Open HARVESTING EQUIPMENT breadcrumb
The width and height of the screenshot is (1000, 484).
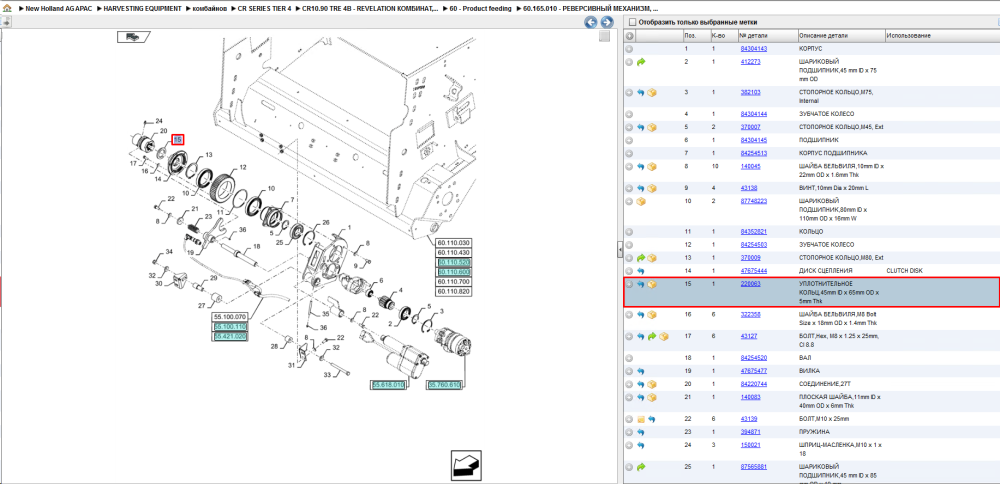pyautogui.click(x=143, y=10)
